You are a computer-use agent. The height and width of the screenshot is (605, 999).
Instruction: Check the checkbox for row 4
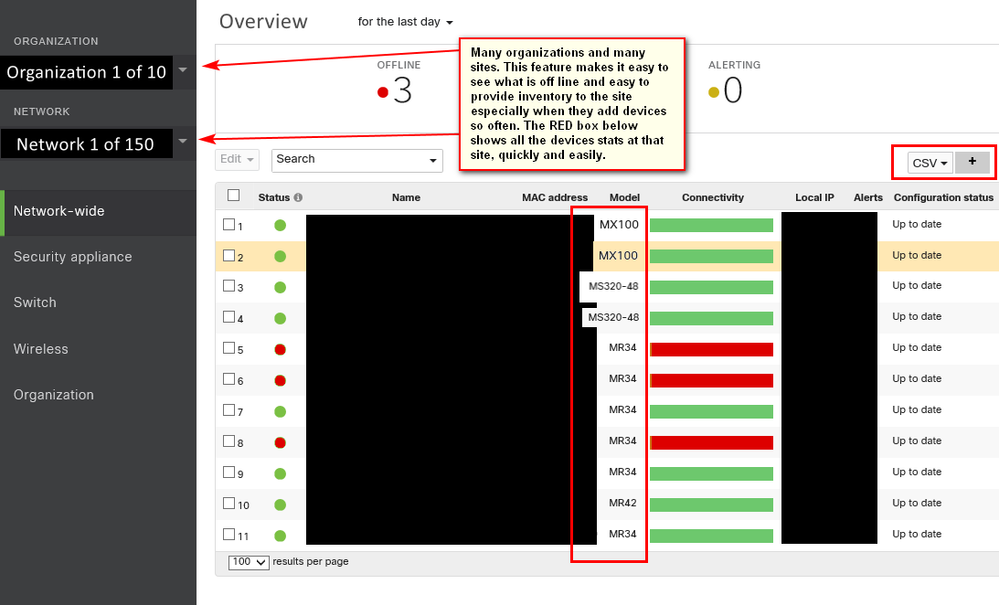pos(229,317)
